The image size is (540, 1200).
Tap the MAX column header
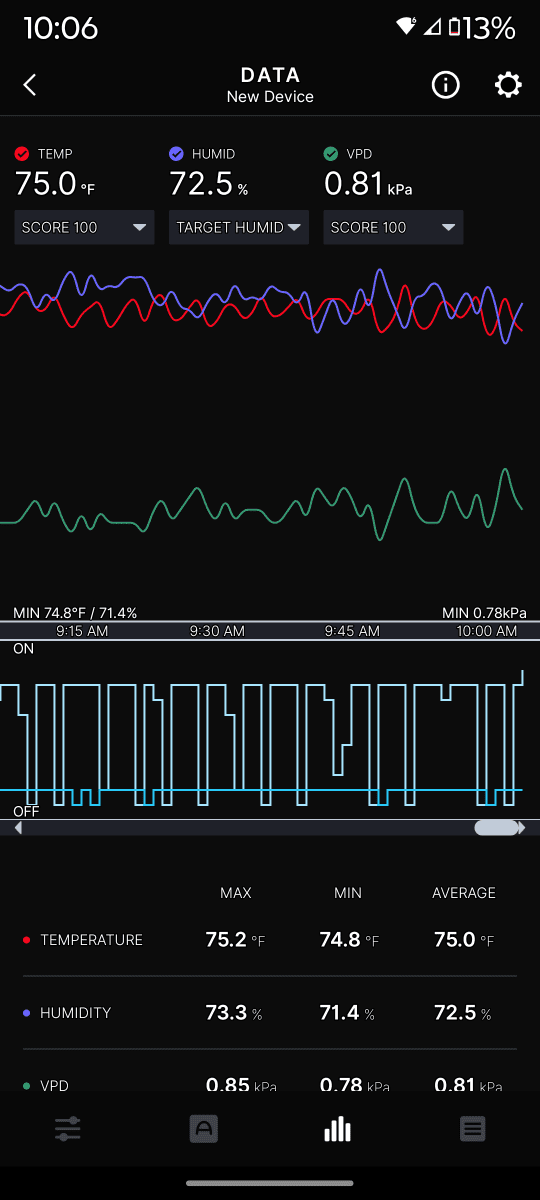236,893
